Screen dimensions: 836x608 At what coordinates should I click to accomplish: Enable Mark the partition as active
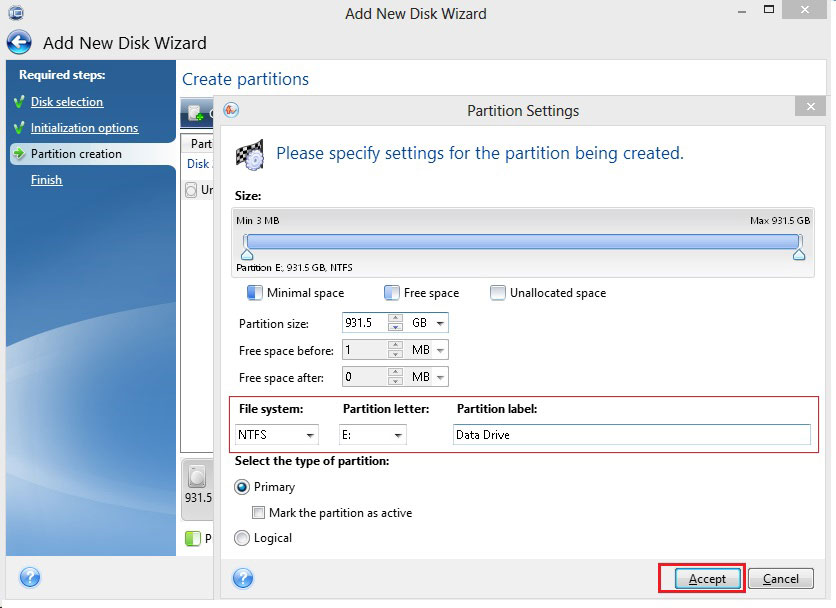click(x=259, y=513)
